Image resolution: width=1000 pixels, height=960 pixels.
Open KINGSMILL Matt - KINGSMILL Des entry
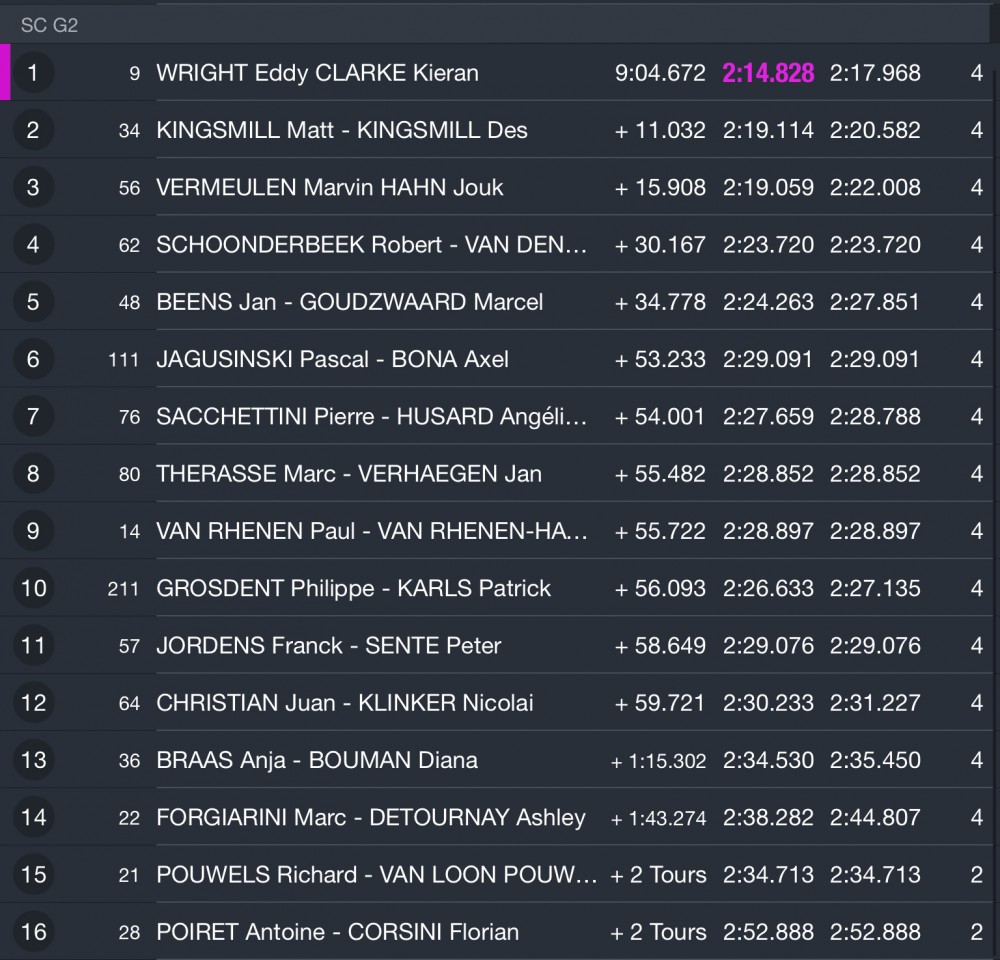[342, 130]
